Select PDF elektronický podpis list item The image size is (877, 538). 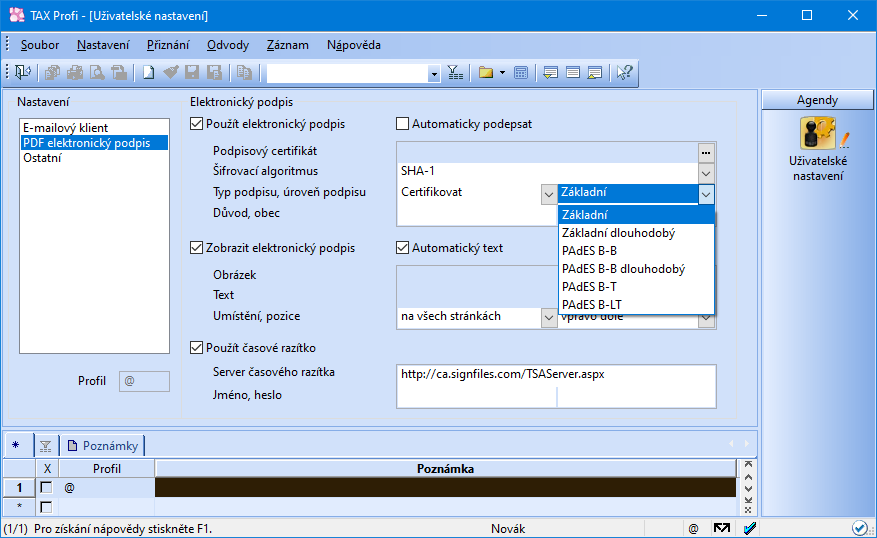94,143
